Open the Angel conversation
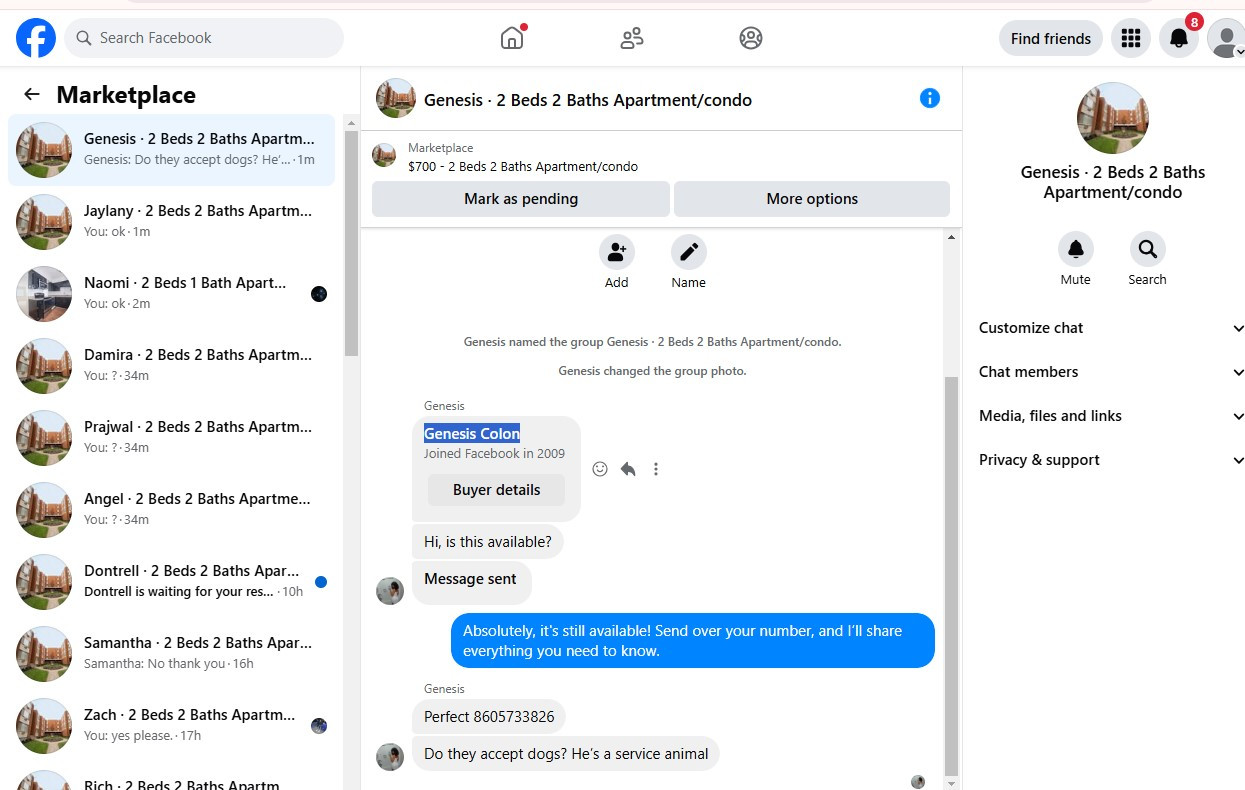Image resolution: width=1245 pixels, height=790 pixels. [172, 510]
